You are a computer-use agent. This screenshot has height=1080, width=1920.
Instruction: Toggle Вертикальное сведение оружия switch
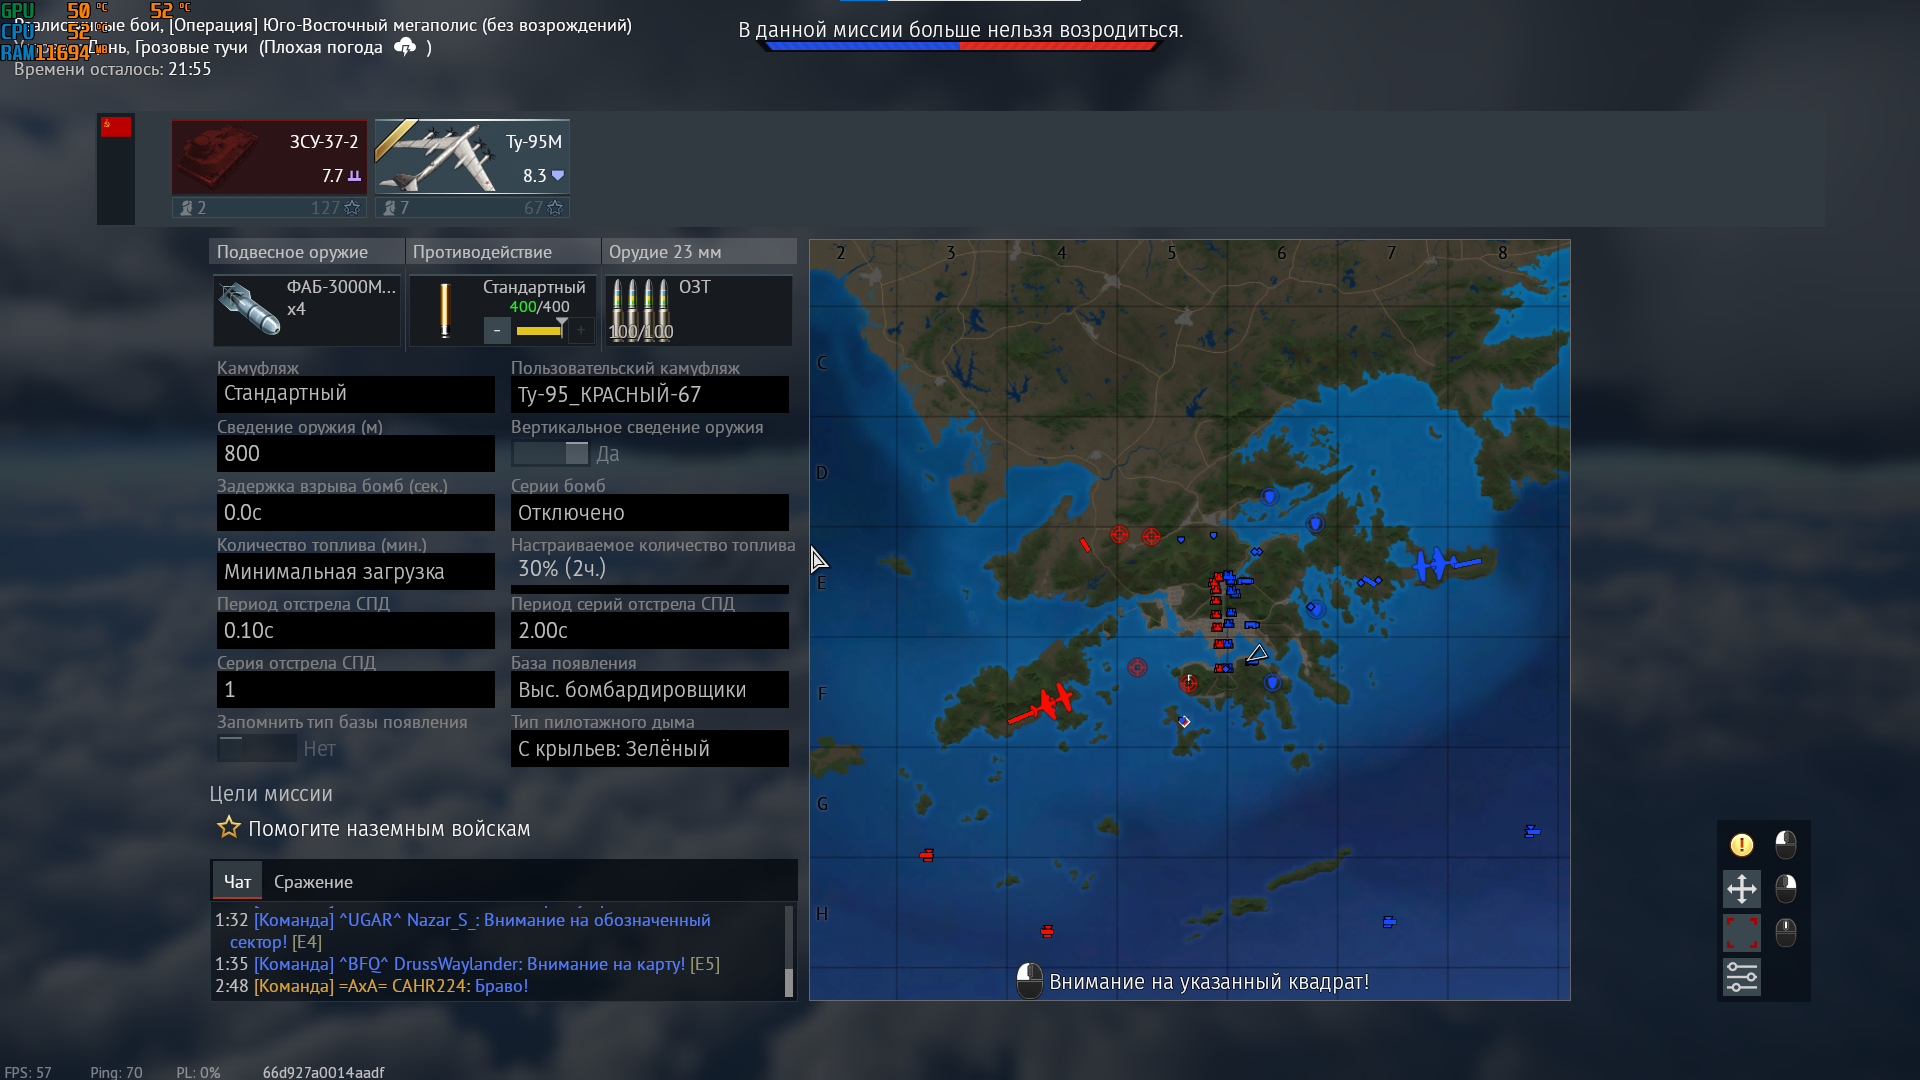(551, 454)
